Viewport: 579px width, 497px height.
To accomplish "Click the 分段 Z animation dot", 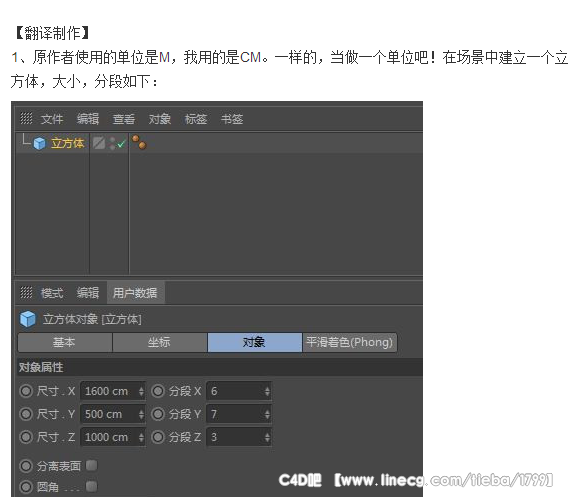I will (x=158, y=437).
